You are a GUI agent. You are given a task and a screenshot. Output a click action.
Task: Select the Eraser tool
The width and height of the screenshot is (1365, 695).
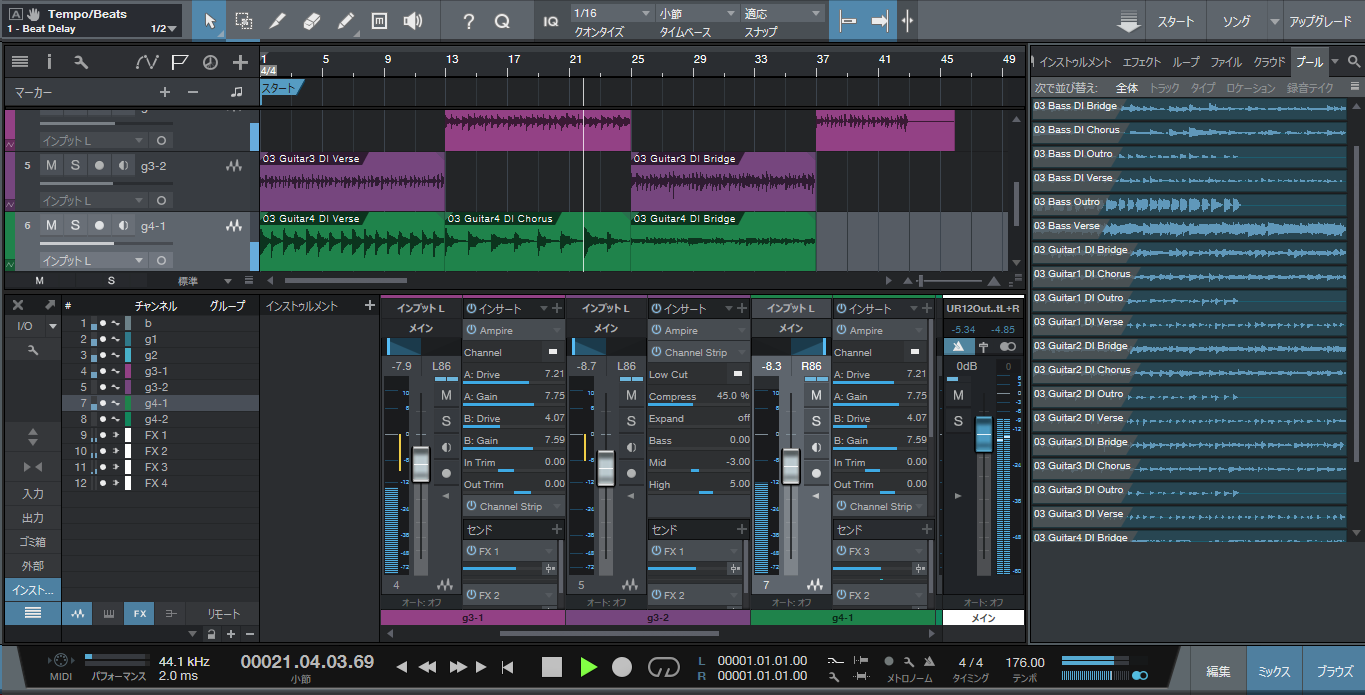click(x=311, y=21)
